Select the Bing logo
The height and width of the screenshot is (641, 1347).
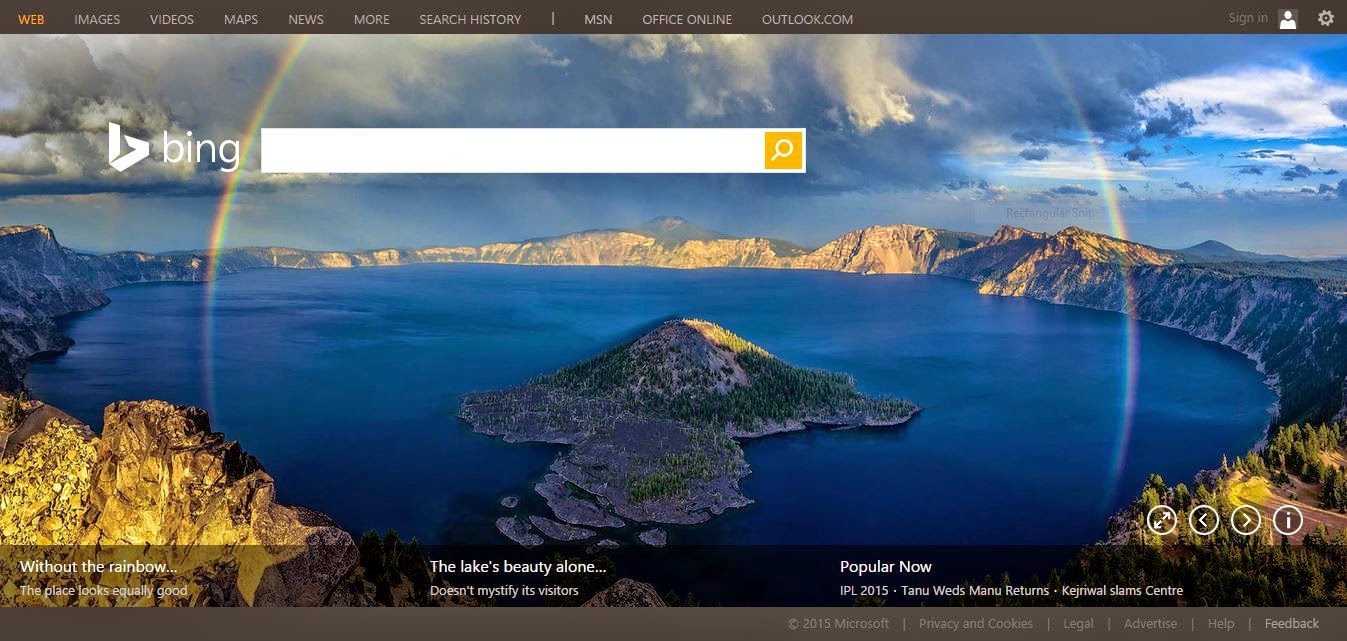pos(174,149)
